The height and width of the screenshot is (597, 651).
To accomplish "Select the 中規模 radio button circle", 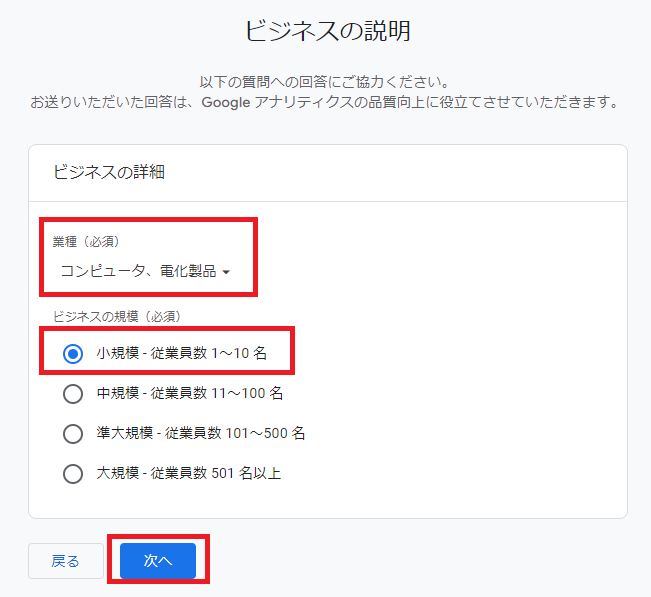I will (73, 393).
